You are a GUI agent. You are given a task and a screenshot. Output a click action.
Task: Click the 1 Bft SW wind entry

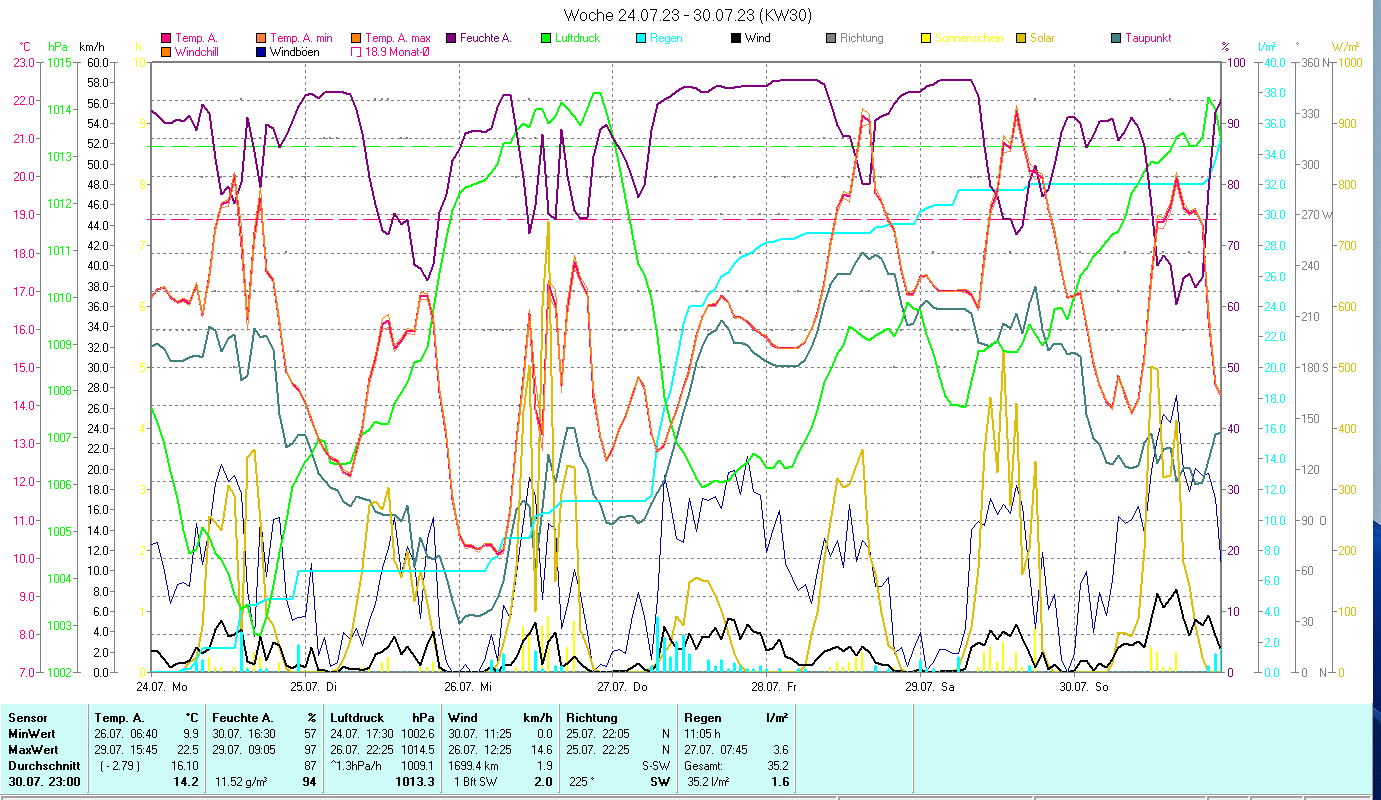pos(473,782)
